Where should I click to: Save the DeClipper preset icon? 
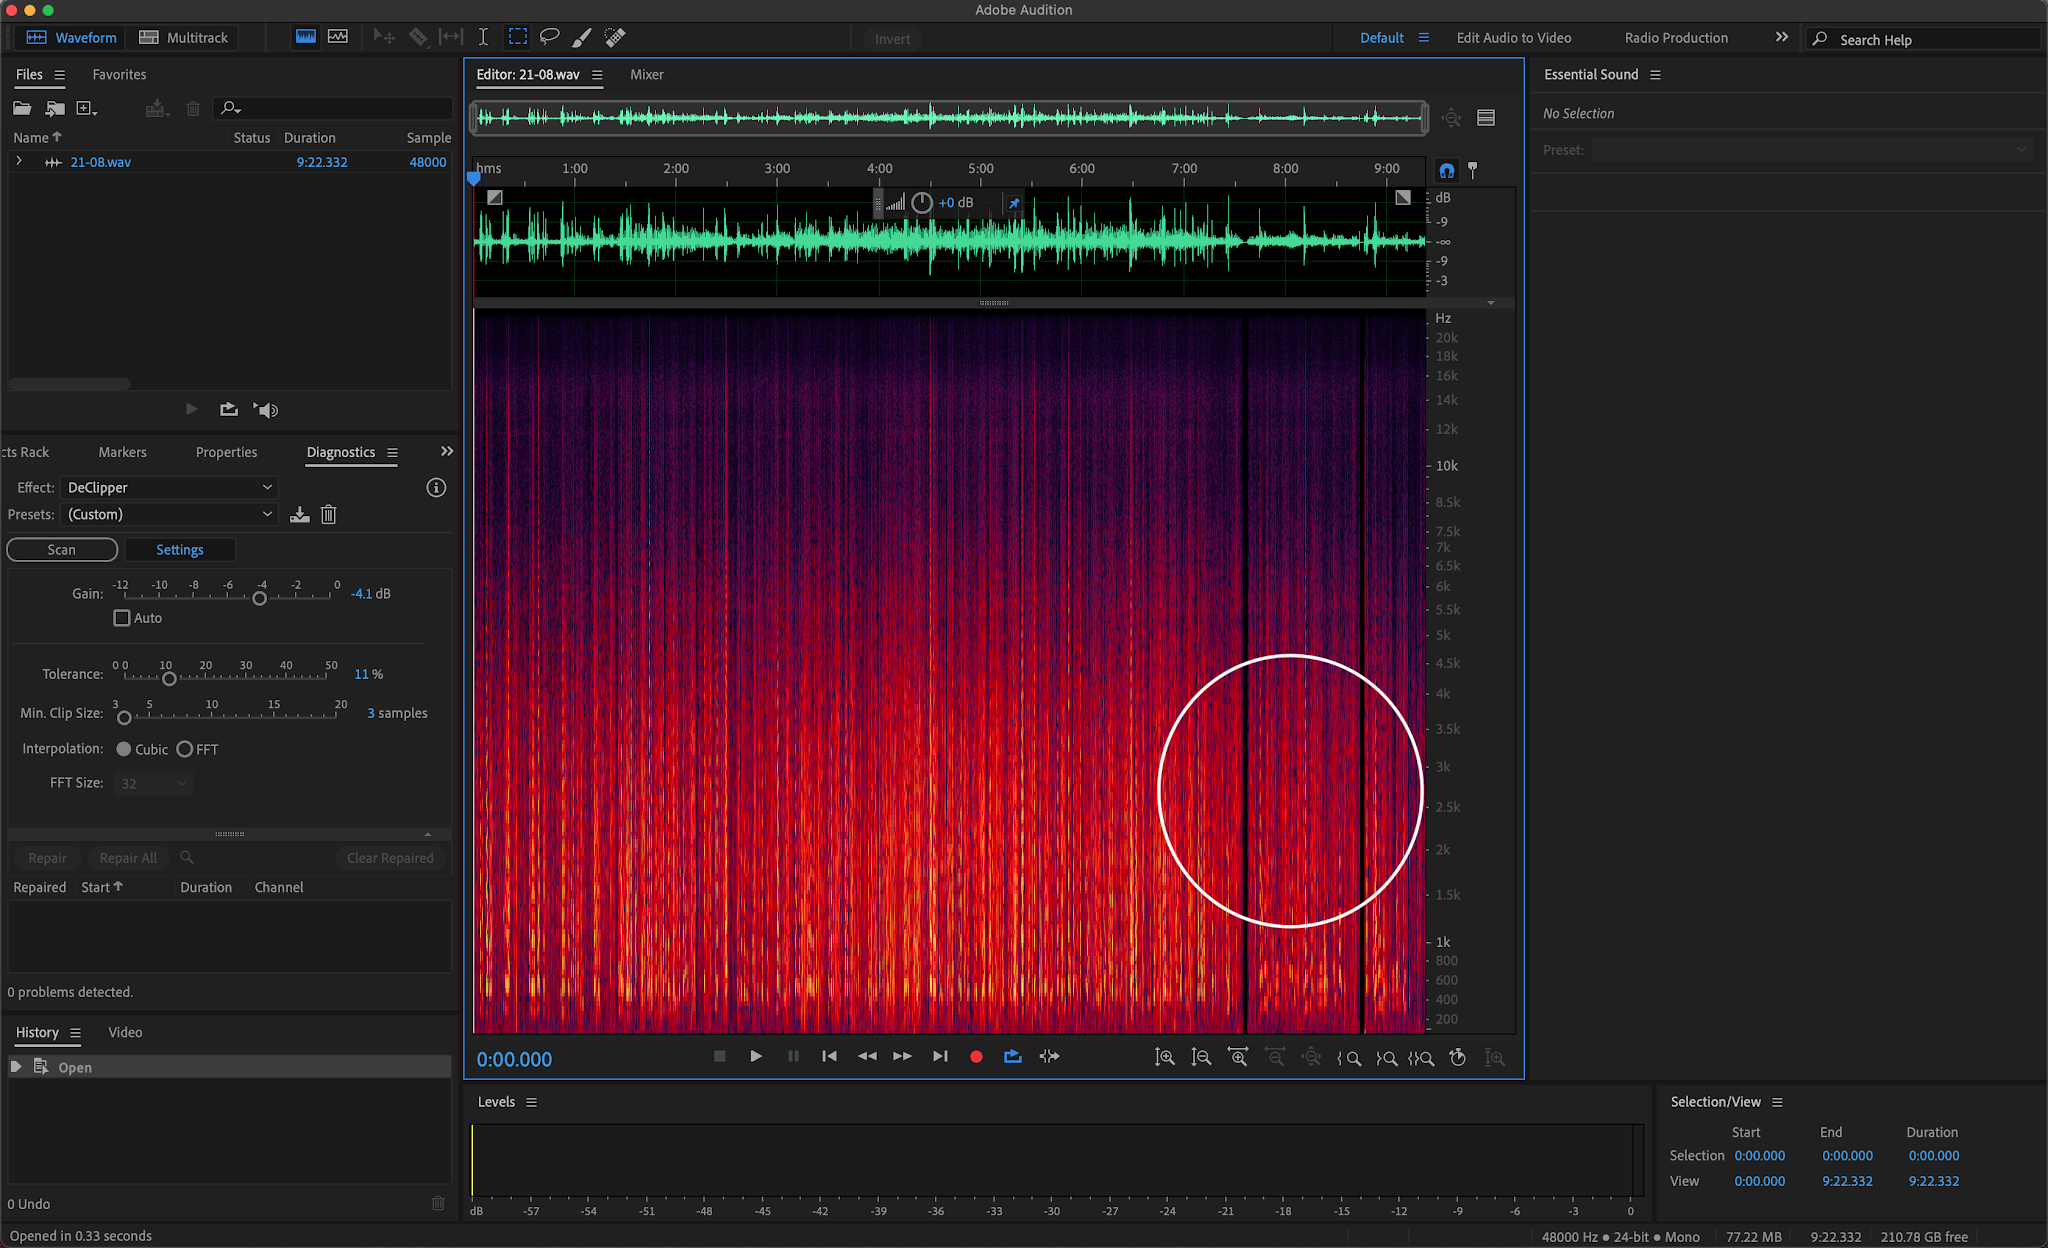click(x=299, y=515)
